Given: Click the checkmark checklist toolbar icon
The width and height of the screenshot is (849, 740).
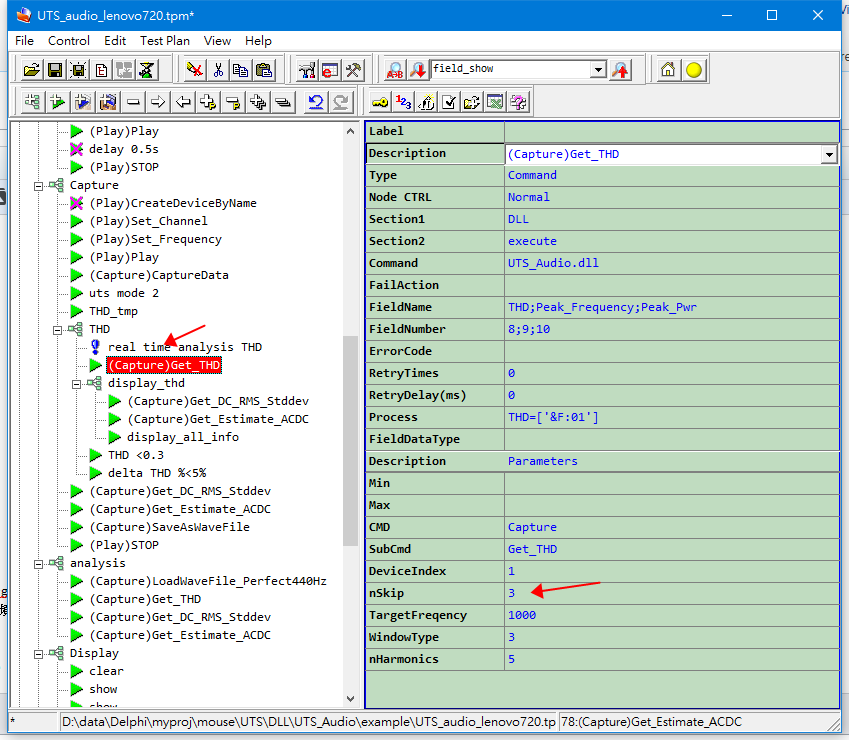Looking at the screenshot, I should pyautogui.click(x=449, y=102).
